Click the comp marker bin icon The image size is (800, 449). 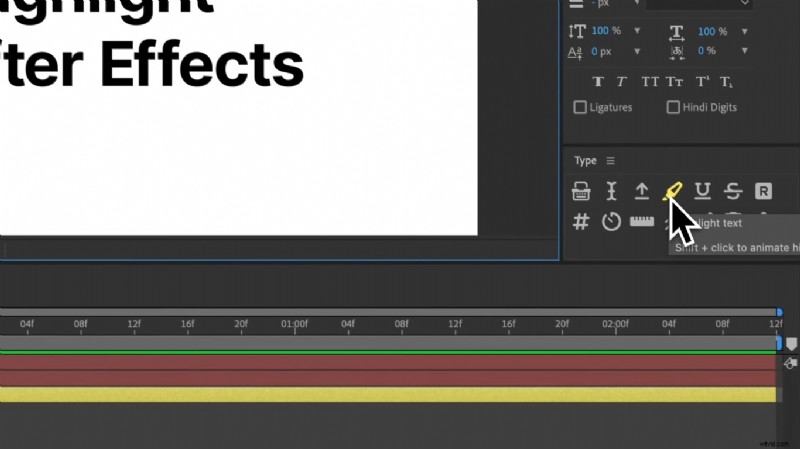point(791,344)
